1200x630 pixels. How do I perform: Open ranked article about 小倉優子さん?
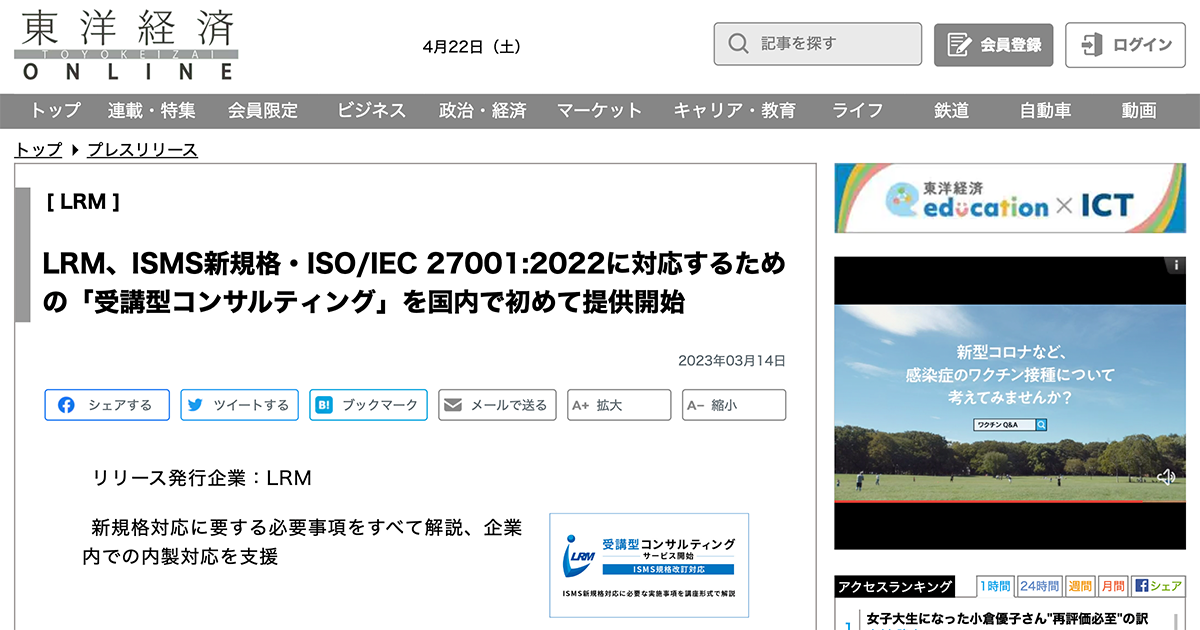[x=1008, y=619]
